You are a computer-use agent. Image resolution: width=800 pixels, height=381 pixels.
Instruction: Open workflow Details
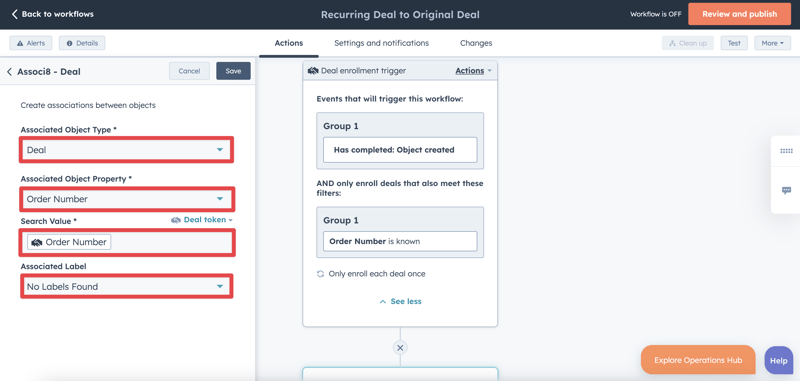tap(82, 43)
